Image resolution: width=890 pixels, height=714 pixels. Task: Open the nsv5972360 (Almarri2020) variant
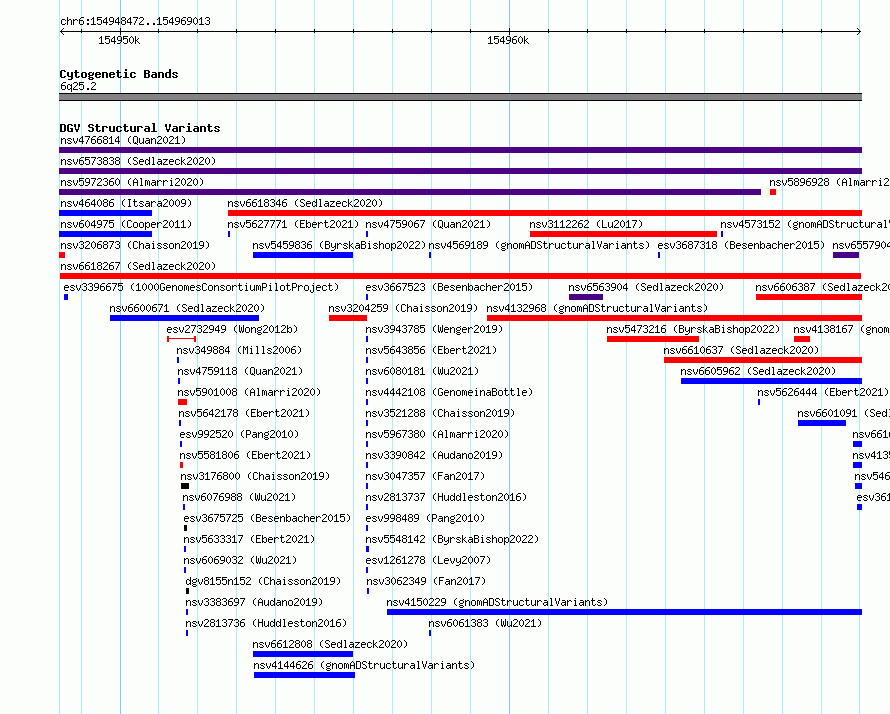click(x=132, y=182)
